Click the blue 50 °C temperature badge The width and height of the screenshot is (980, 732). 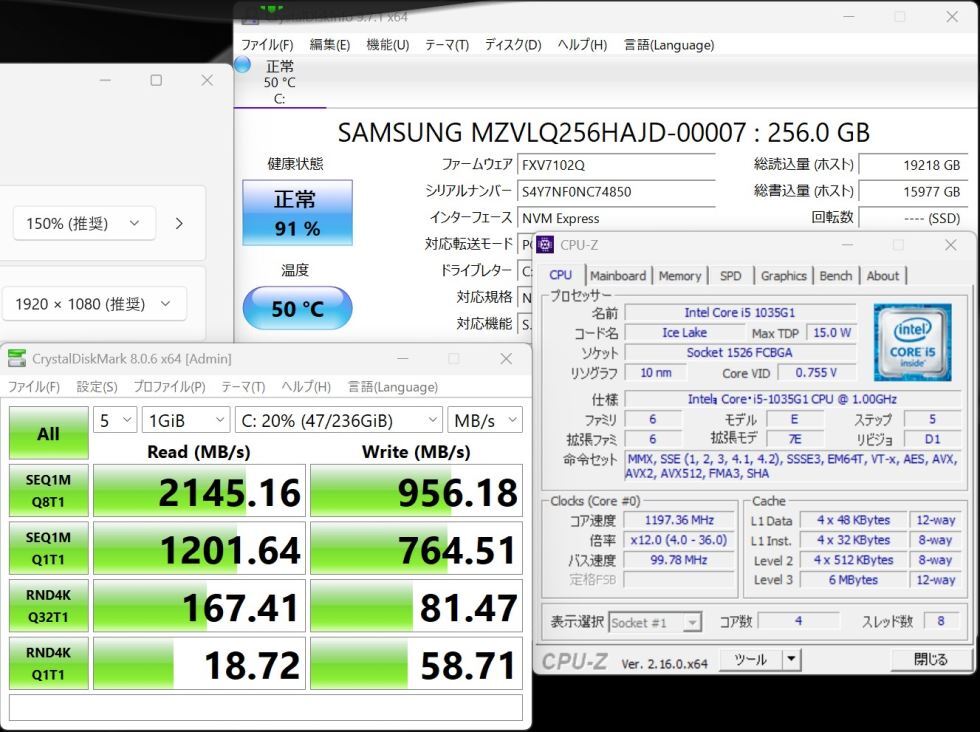[296, 309]
